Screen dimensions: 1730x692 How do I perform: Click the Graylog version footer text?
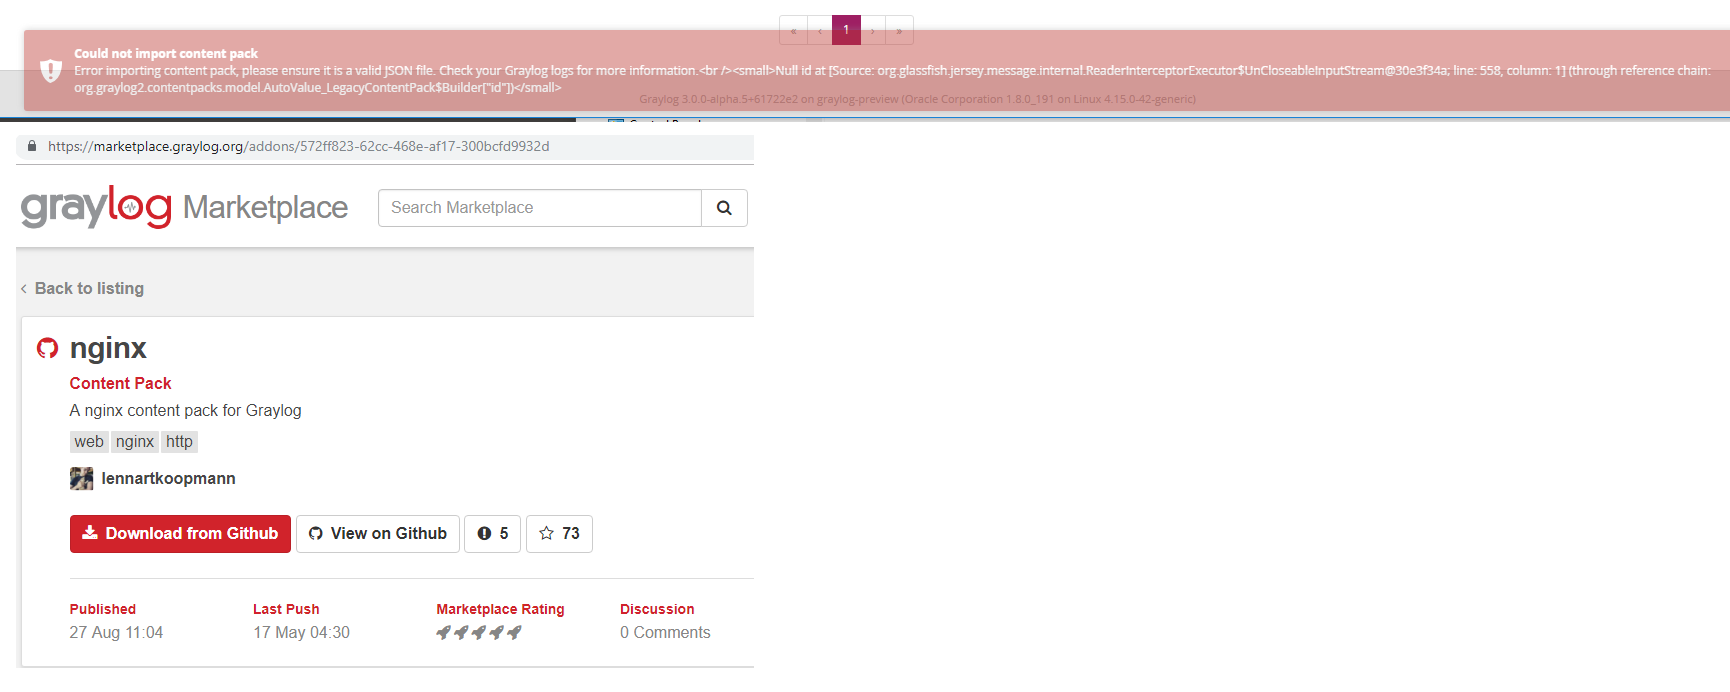click(917, 99)
